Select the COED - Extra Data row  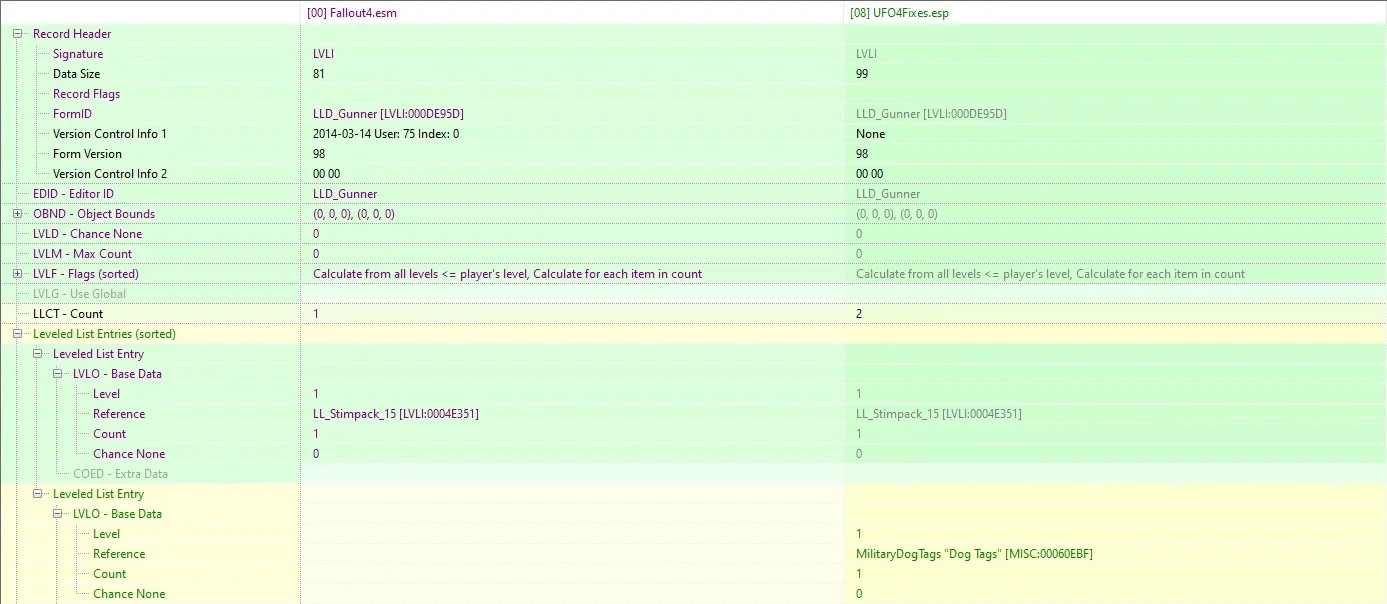pos(120,474)
